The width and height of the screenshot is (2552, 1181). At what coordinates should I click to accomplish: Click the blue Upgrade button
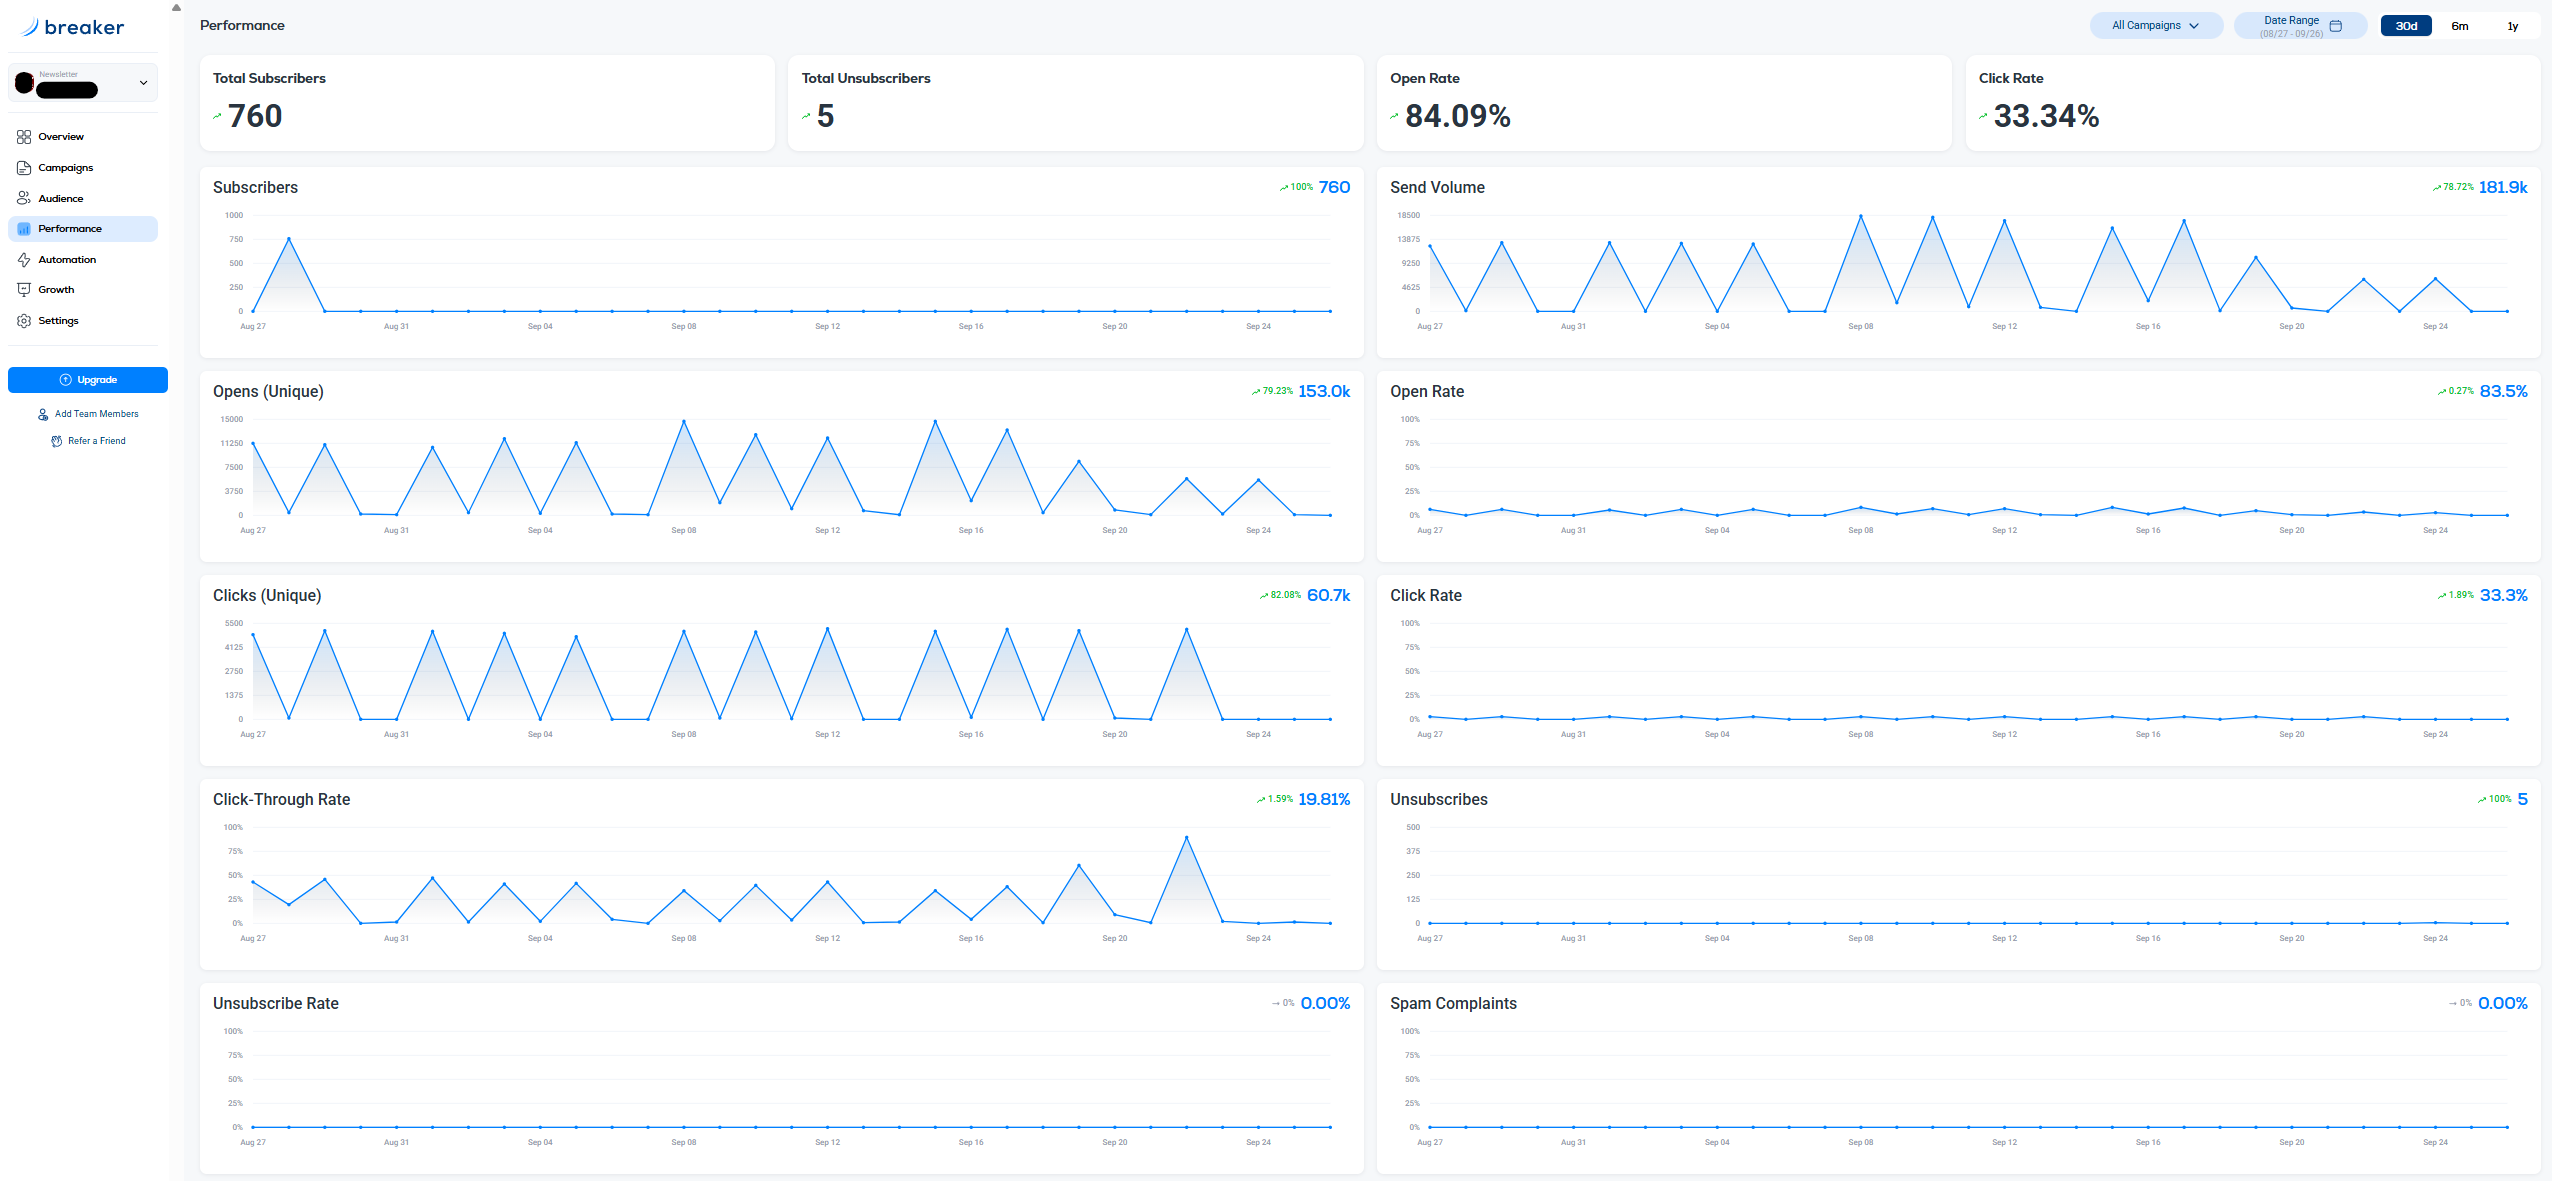tap(88, 380)
